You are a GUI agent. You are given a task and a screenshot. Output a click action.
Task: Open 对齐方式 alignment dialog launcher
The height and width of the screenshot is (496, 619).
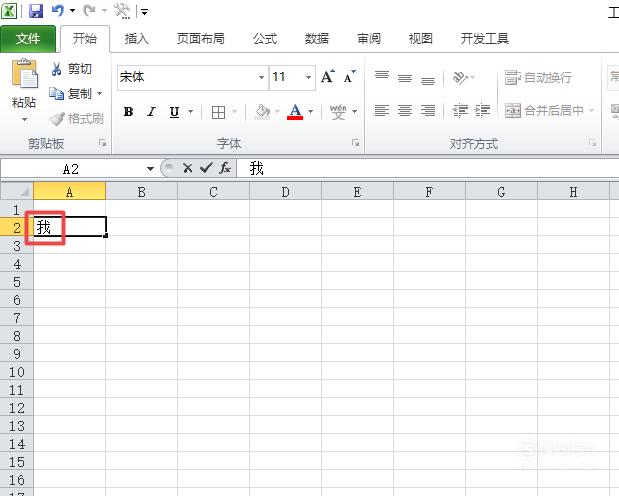pos(592,143)
